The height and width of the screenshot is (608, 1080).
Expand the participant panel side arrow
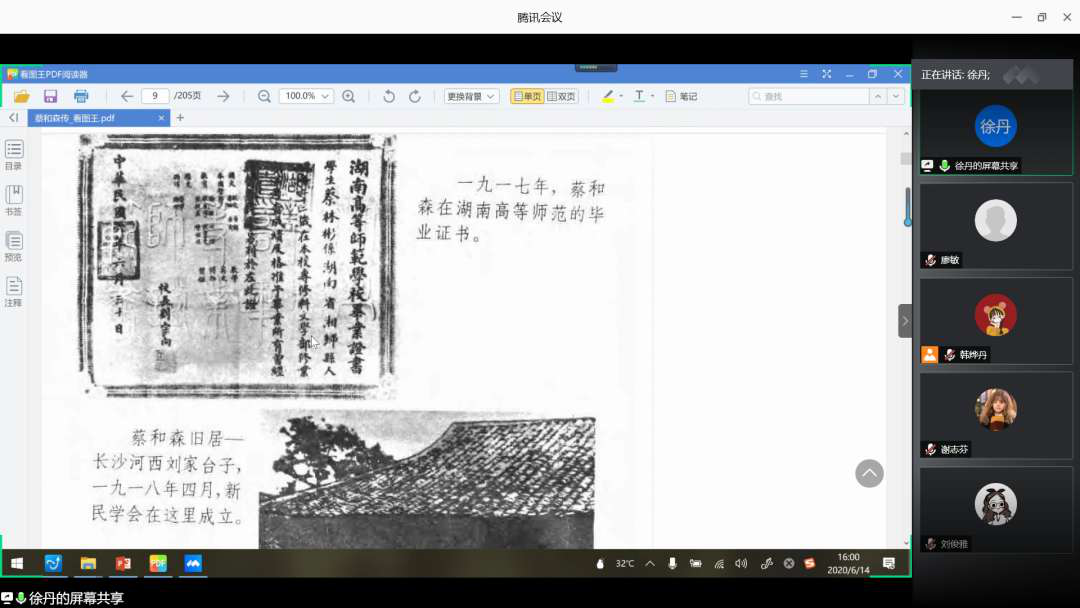coord(905,321)
